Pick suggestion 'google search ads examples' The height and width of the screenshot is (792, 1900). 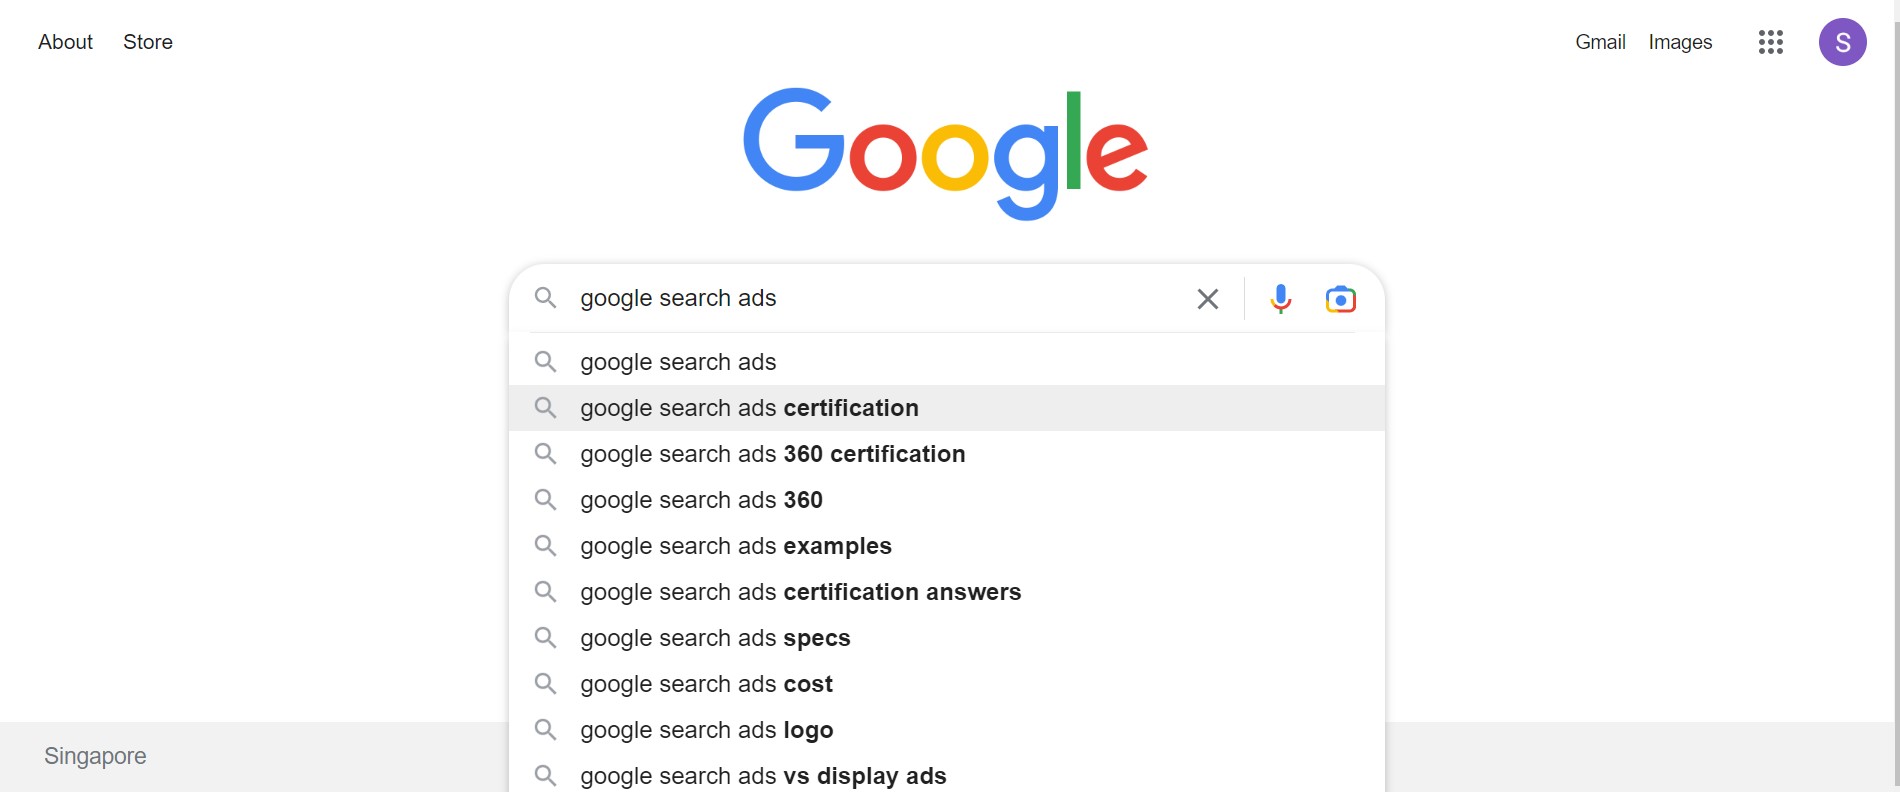947,546
